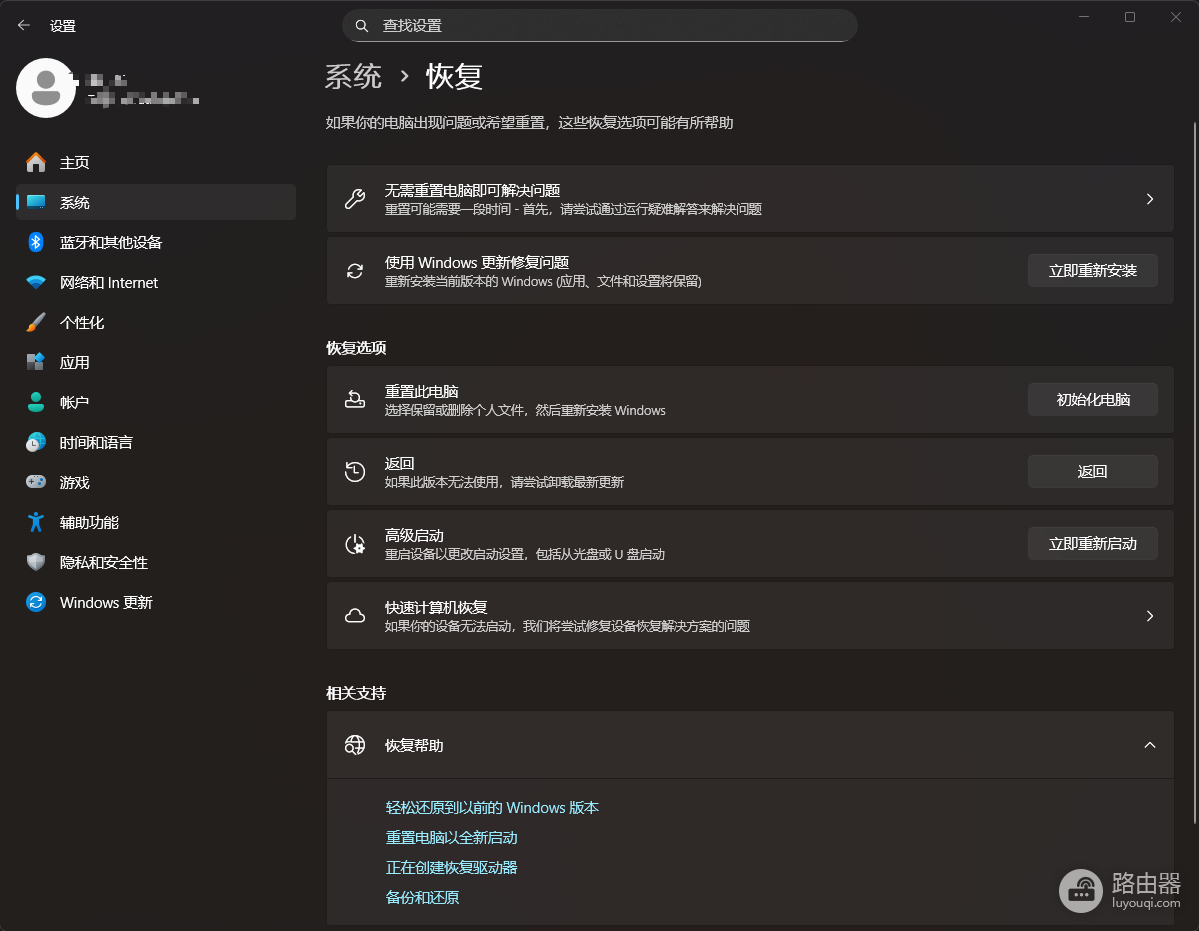The image size is (1199, 931).
Task: Select 蓝牙和其他设备 in the sidebar
Action: tap(156, 242)
